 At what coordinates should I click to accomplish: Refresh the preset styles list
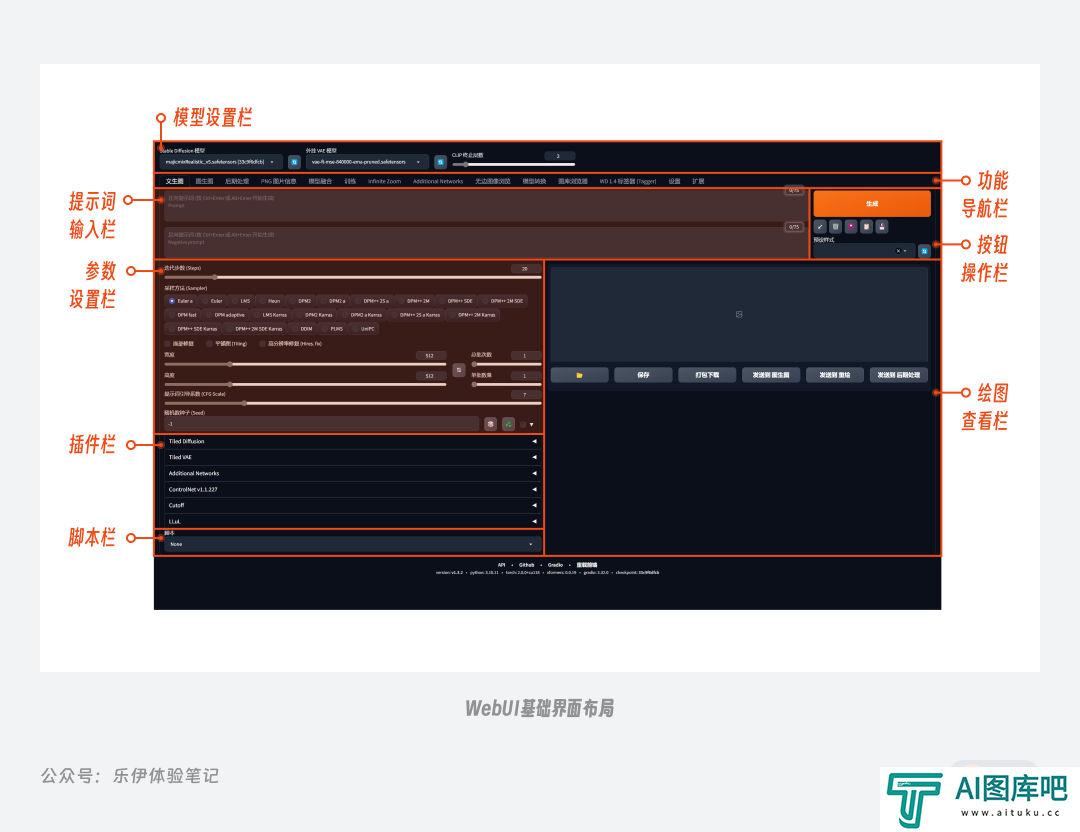click(x=924, y=251)
